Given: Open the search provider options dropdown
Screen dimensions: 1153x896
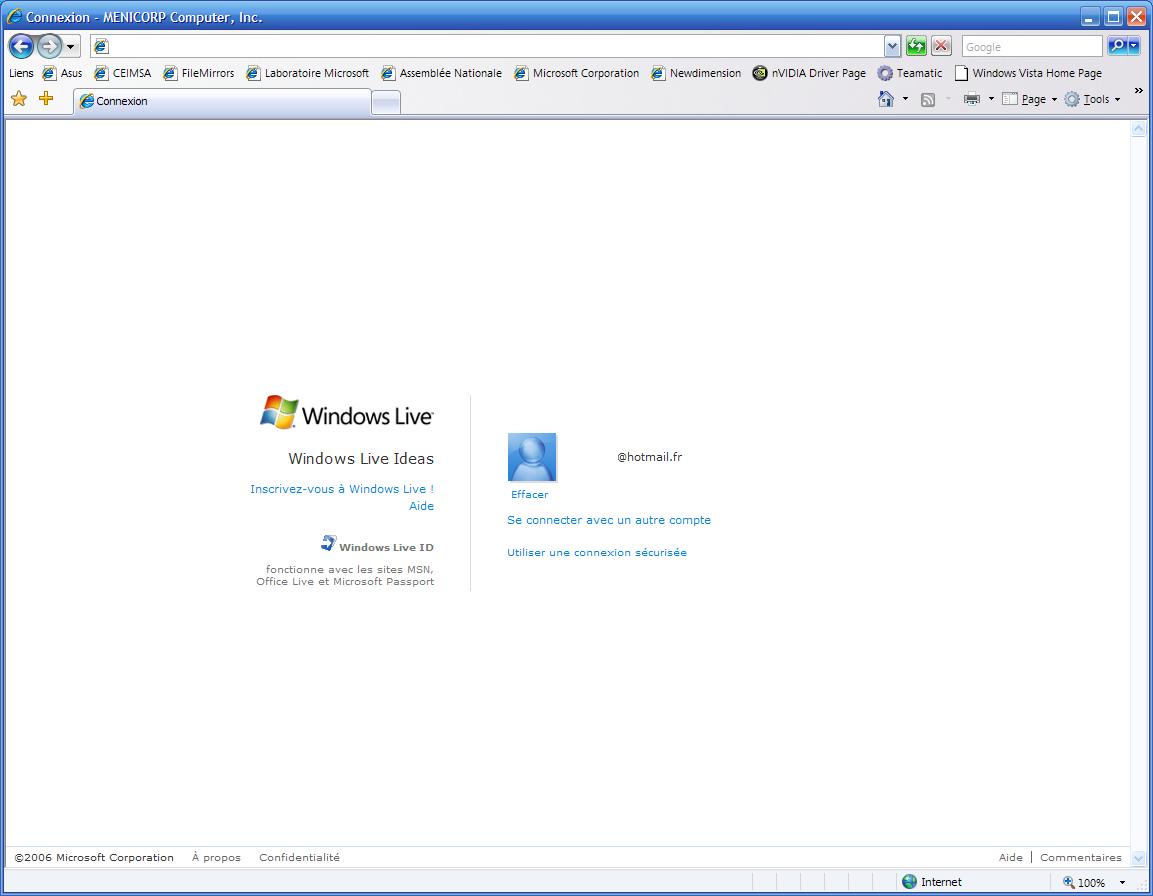Looking at the screenshot, I should pyautogui.click(x=1134, y=46).
